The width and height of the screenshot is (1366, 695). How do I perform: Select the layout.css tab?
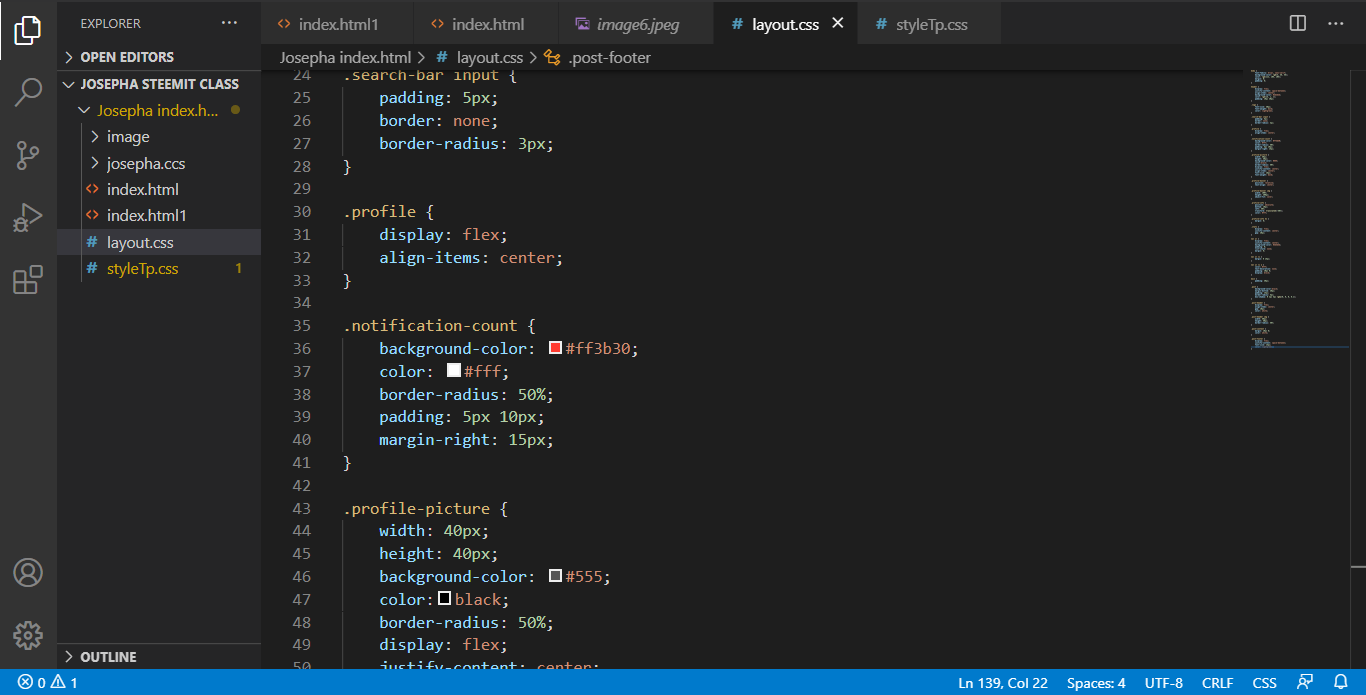point(785,24)
